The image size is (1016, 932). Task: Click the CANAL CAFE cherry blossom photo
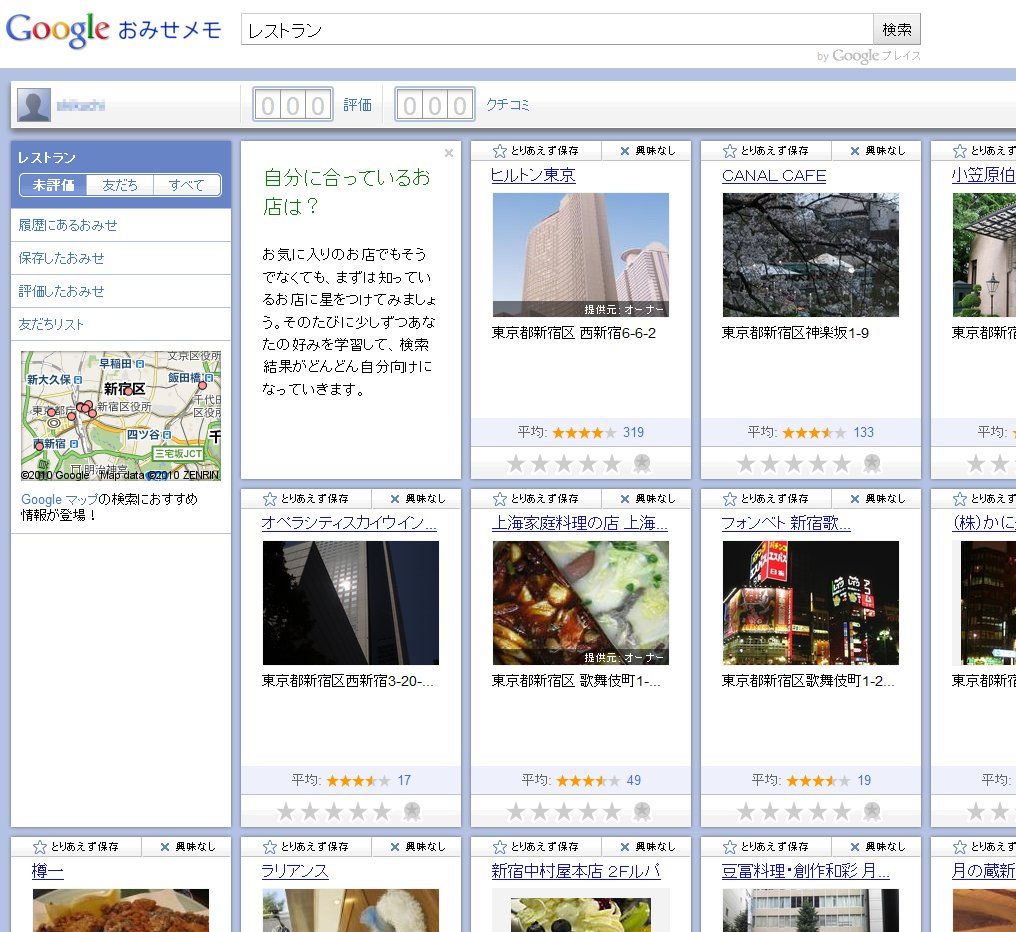[x=811, y=255]
